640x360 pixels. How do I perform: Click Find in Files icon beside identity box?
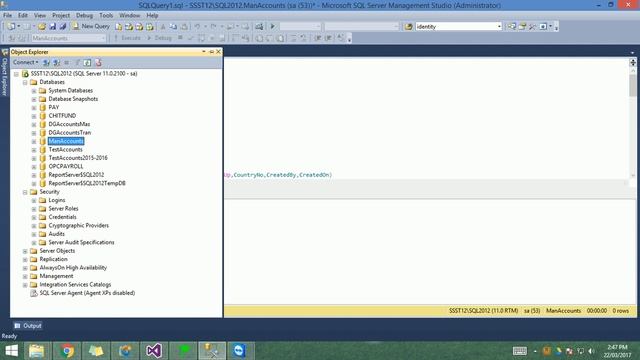pyautogui.click(x=408, y=27)
